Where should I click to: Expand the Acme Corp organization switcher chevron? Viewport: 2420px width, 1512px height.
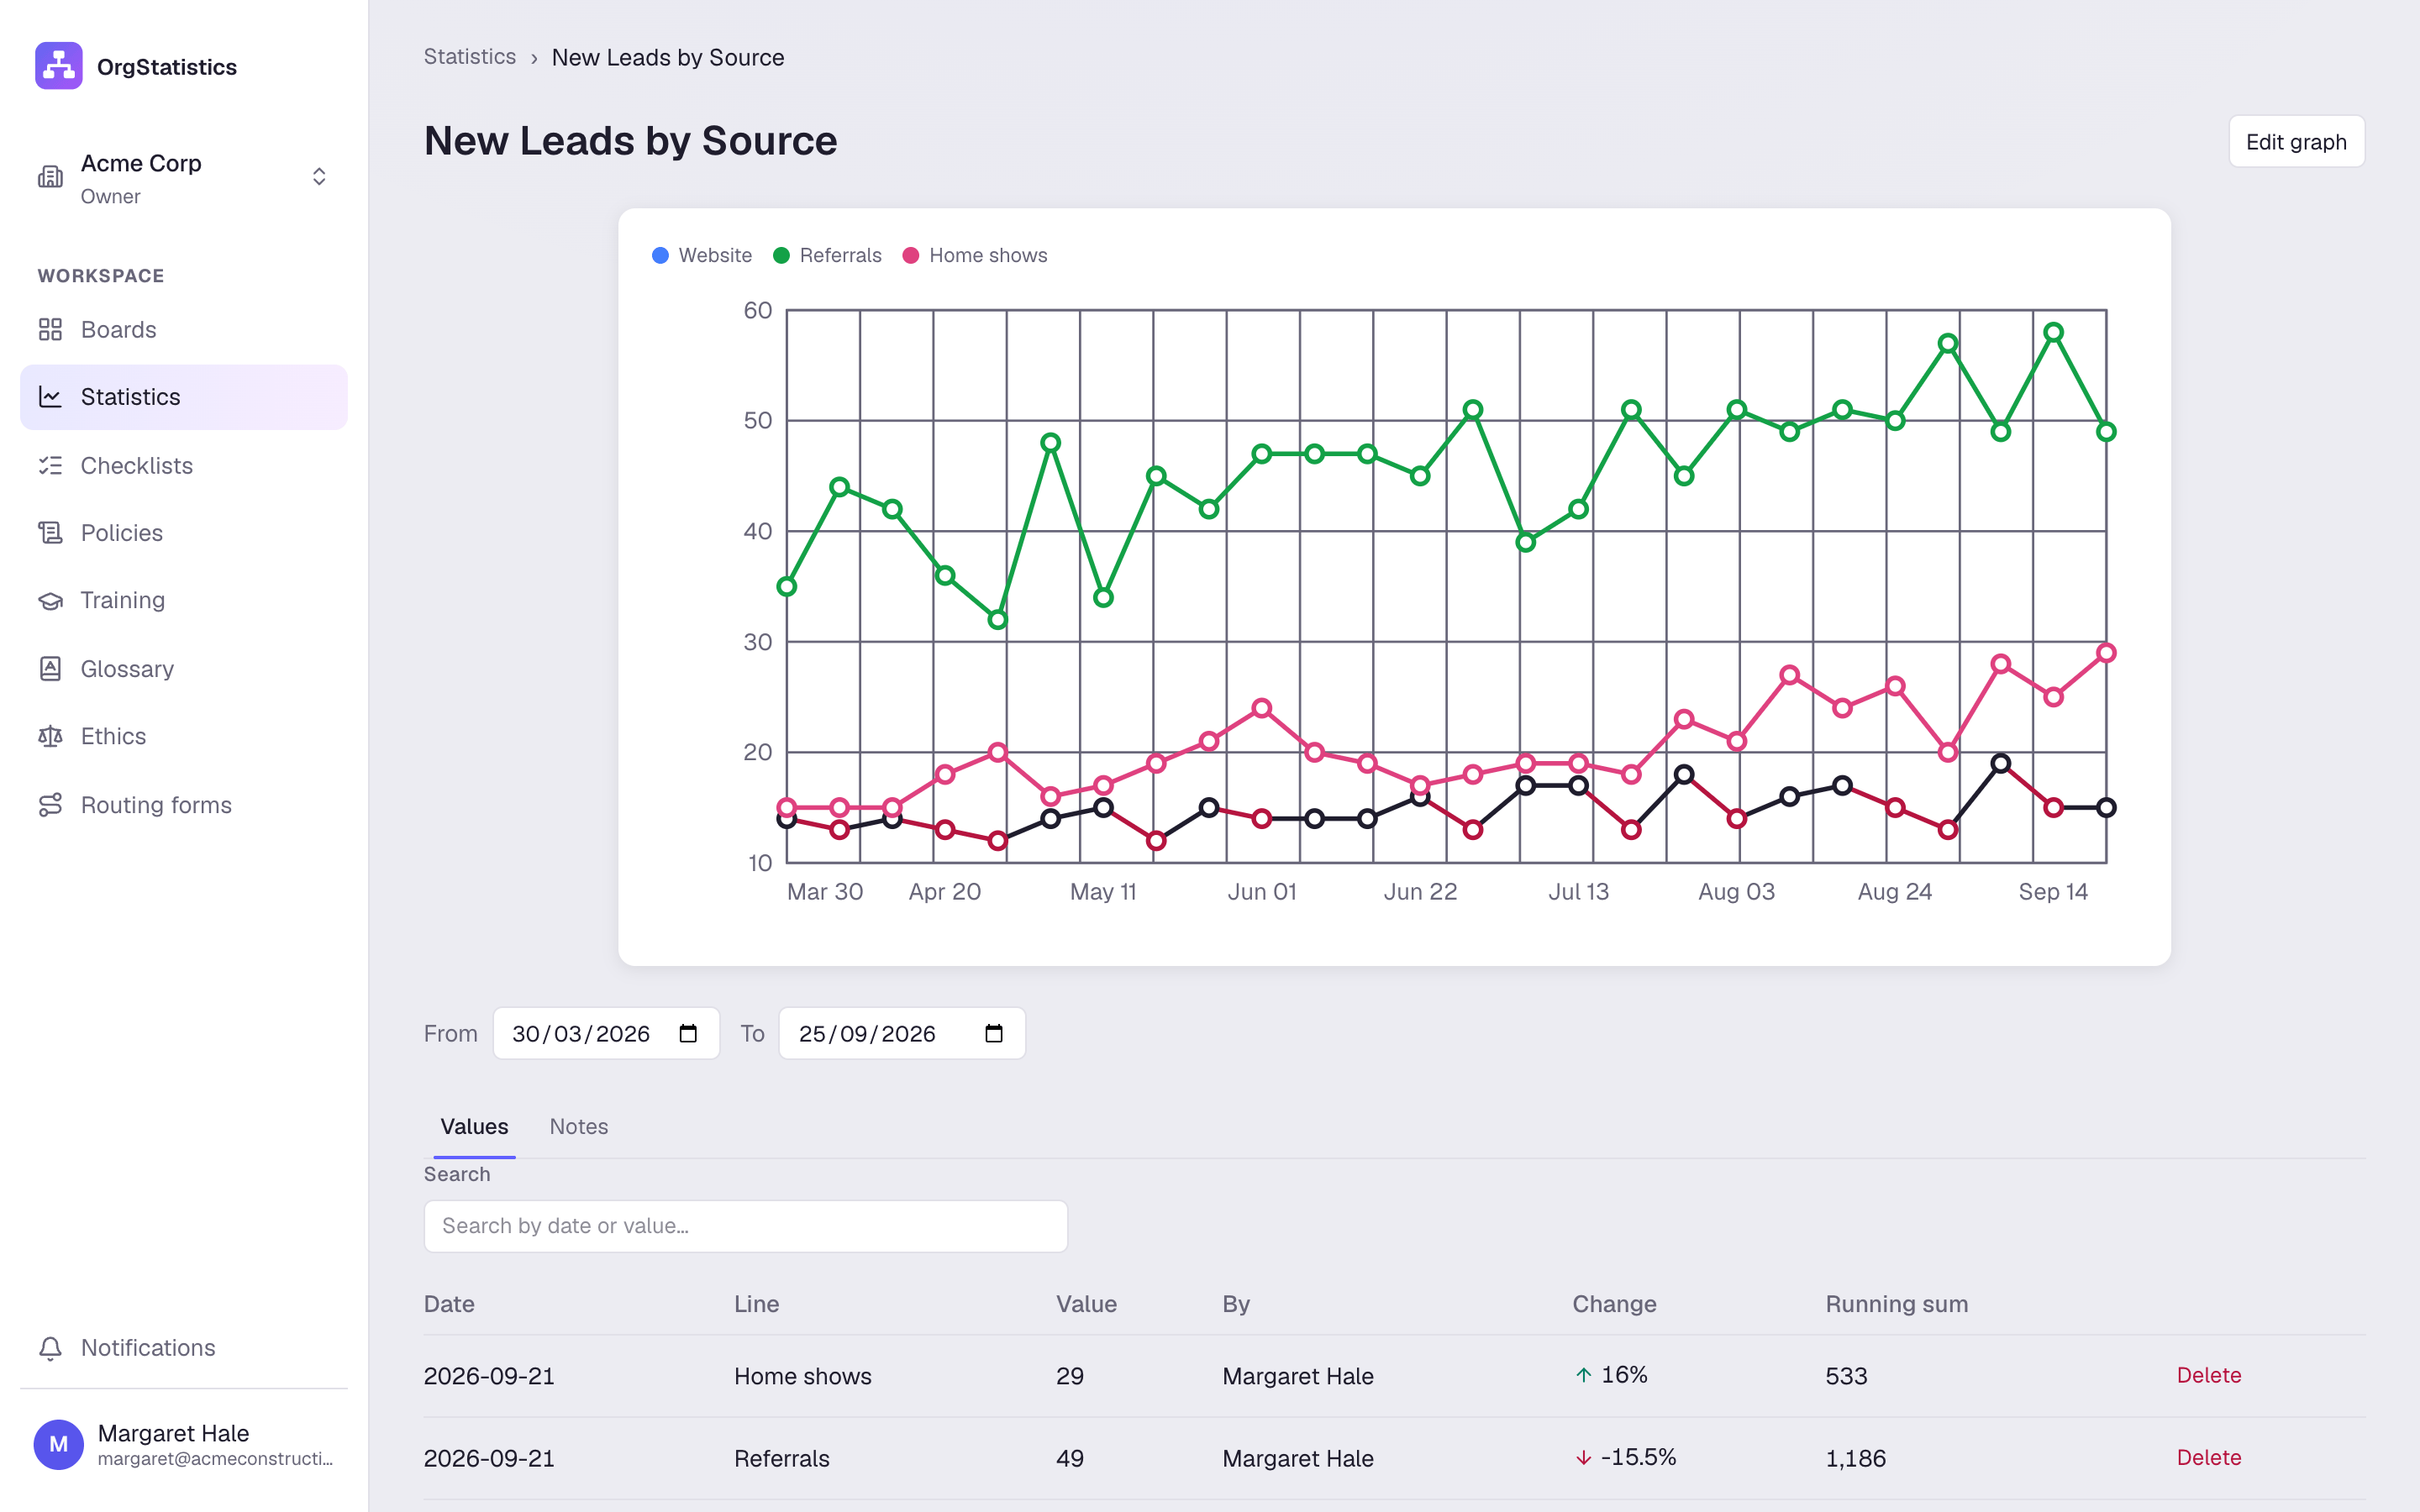(319, 177)
